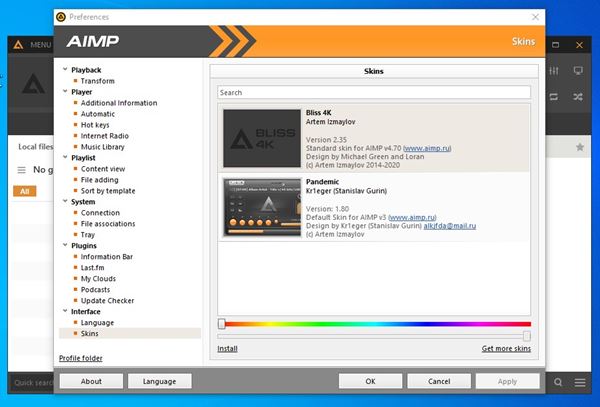Viewport: 600px width, 407px height.
Task: Click the monitor icon in the main AIMP window
Action: [578, 71]
